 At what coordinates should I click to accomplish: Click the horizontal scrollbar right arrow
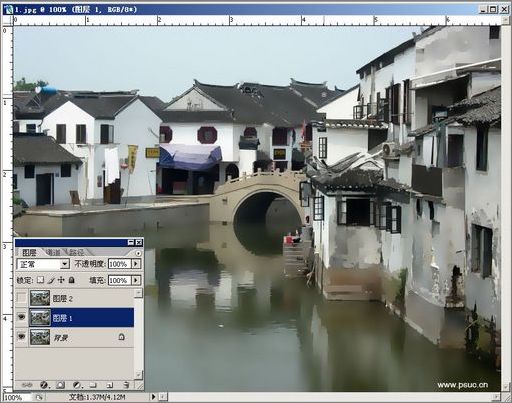tap(496, 397)
